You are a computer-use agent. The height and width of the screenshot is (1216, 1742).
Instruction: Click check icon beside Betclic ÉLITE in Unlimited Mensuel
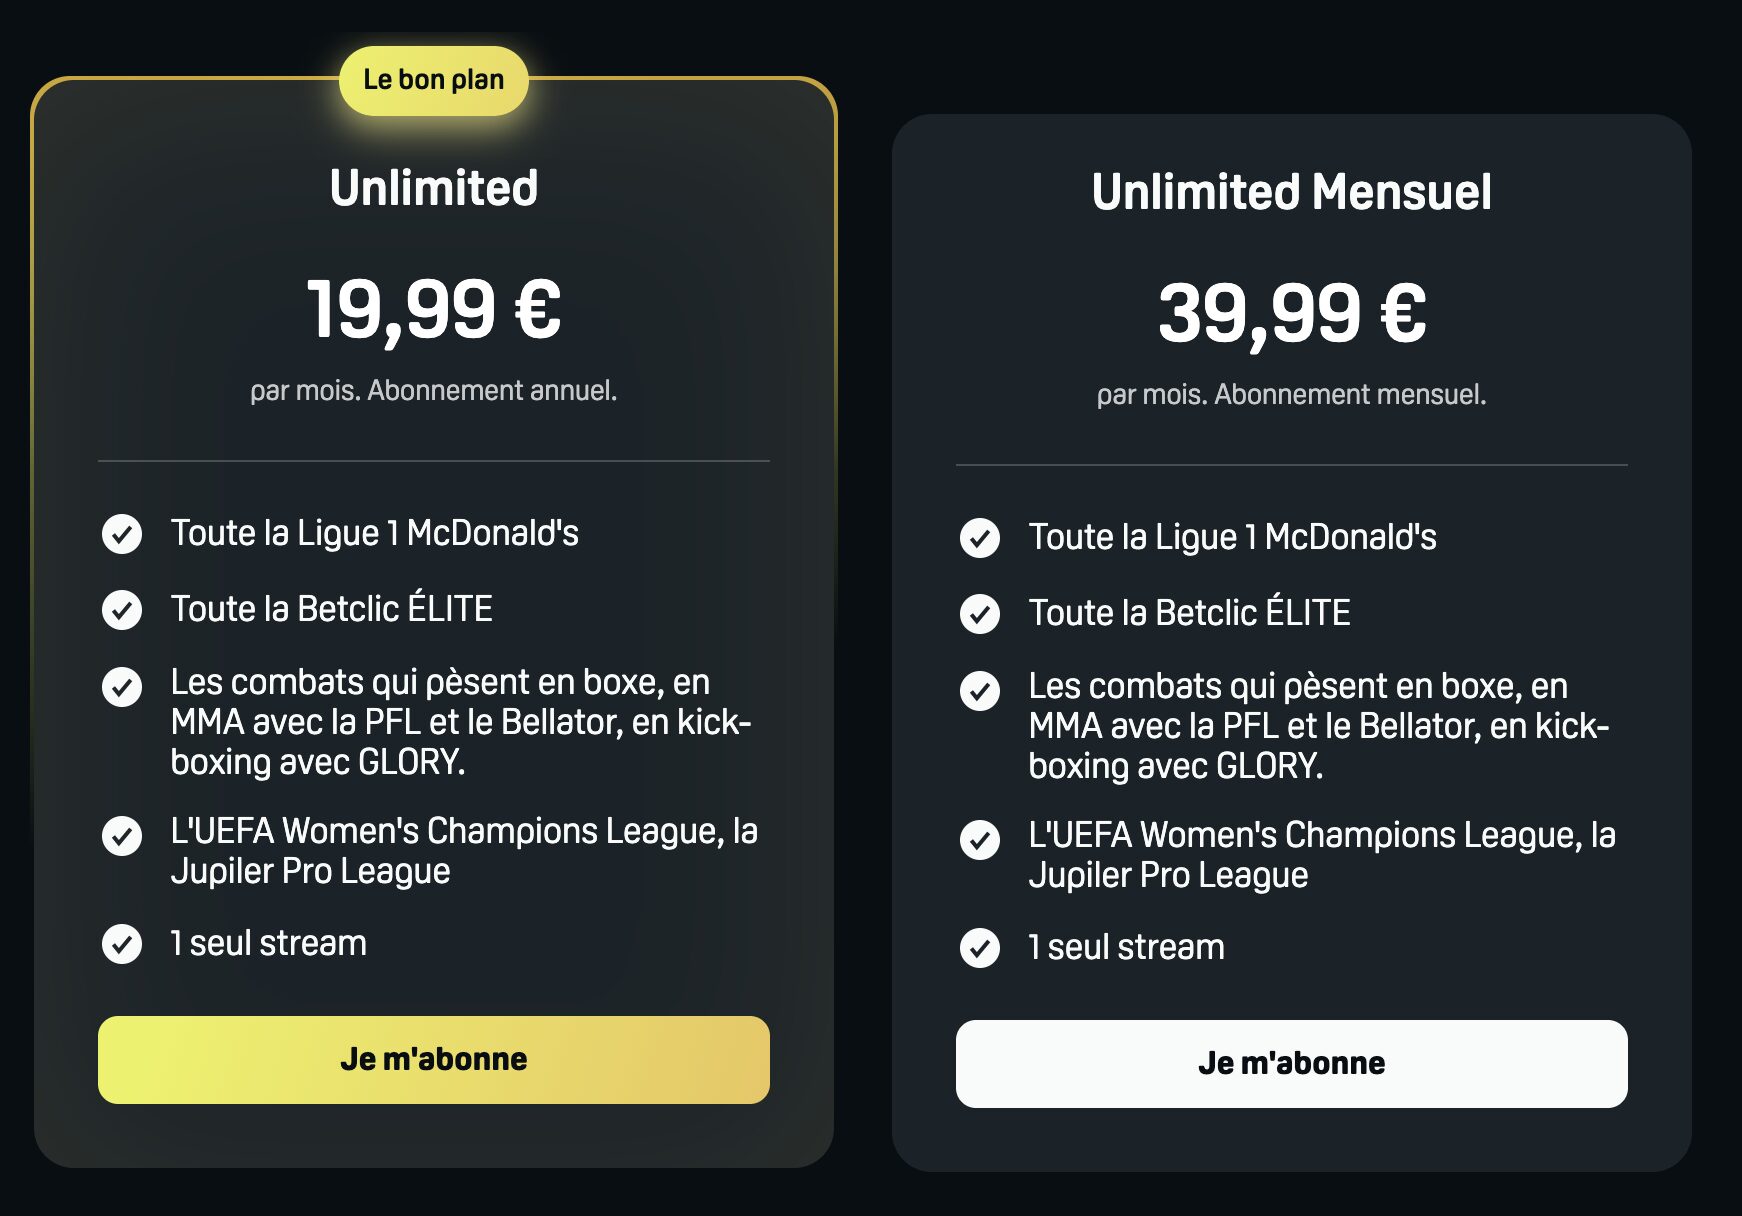point(980,613)
